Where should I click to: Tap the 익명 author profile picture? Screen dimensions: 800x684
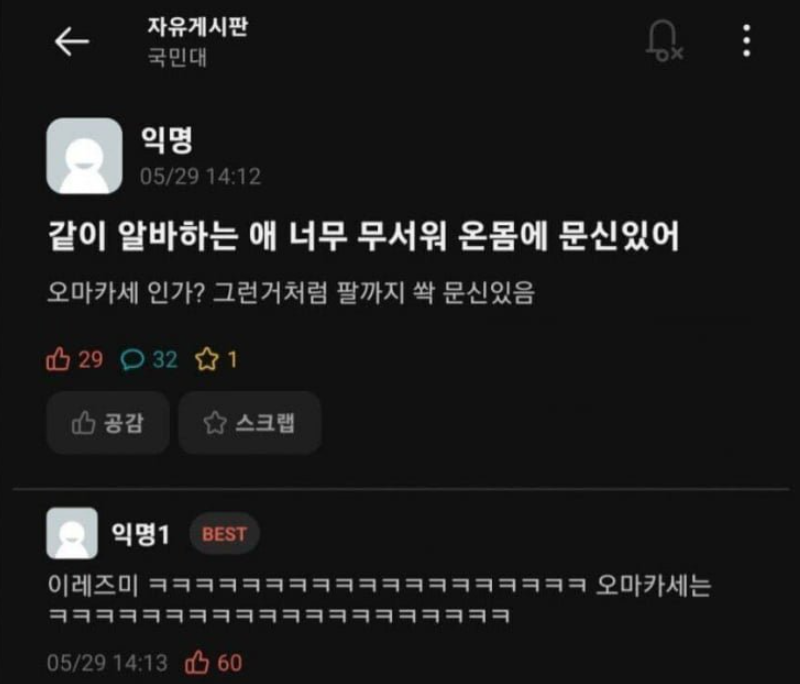click(x=84, y=156)
